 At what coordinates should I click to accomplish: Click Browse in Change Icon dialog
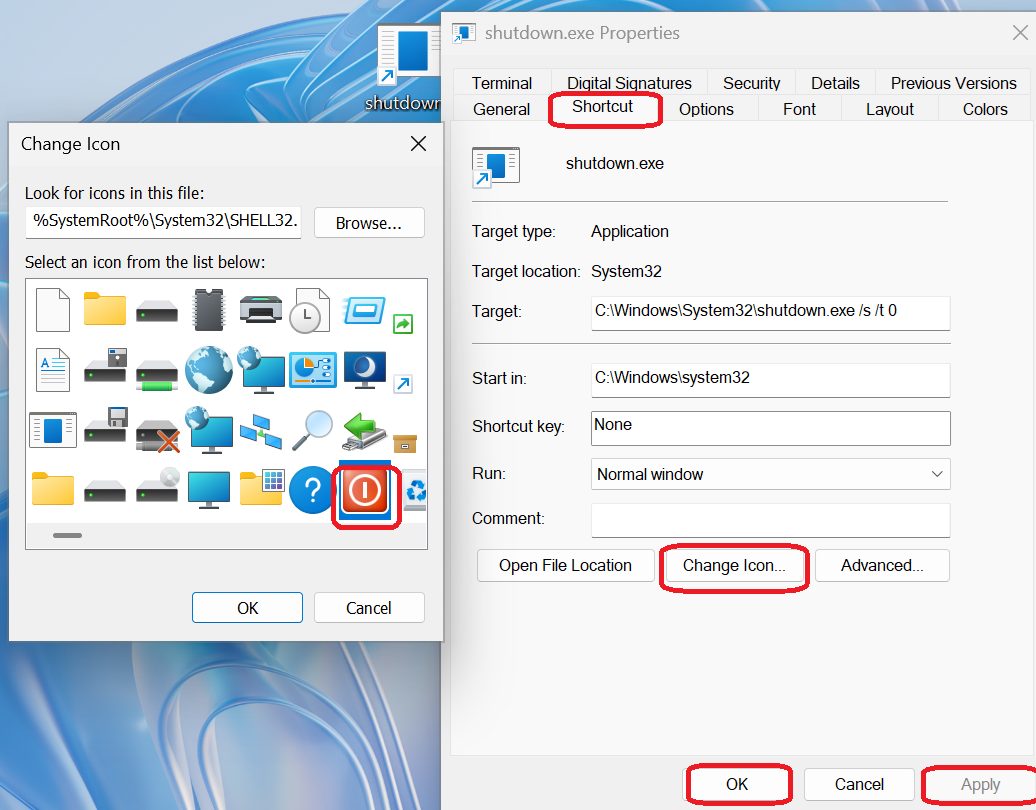pos(369,223)
